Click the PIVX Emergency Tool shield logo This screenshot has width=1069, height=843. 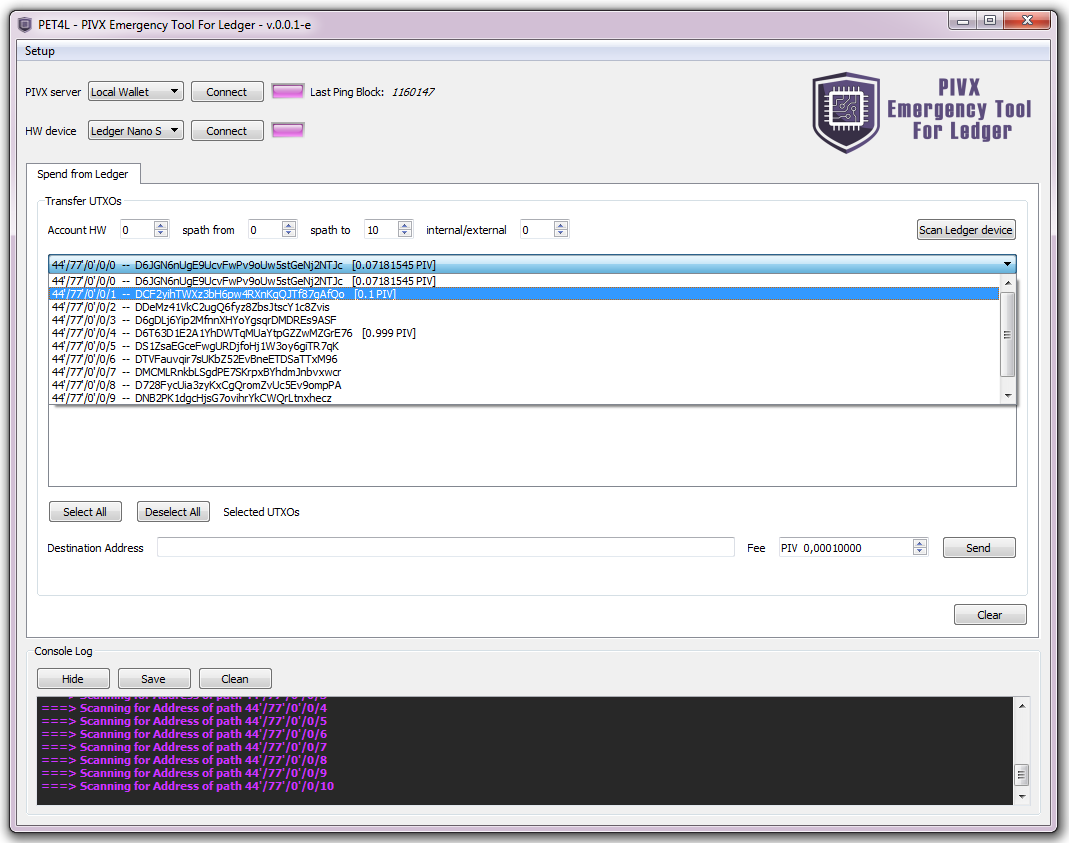(845, 112)
